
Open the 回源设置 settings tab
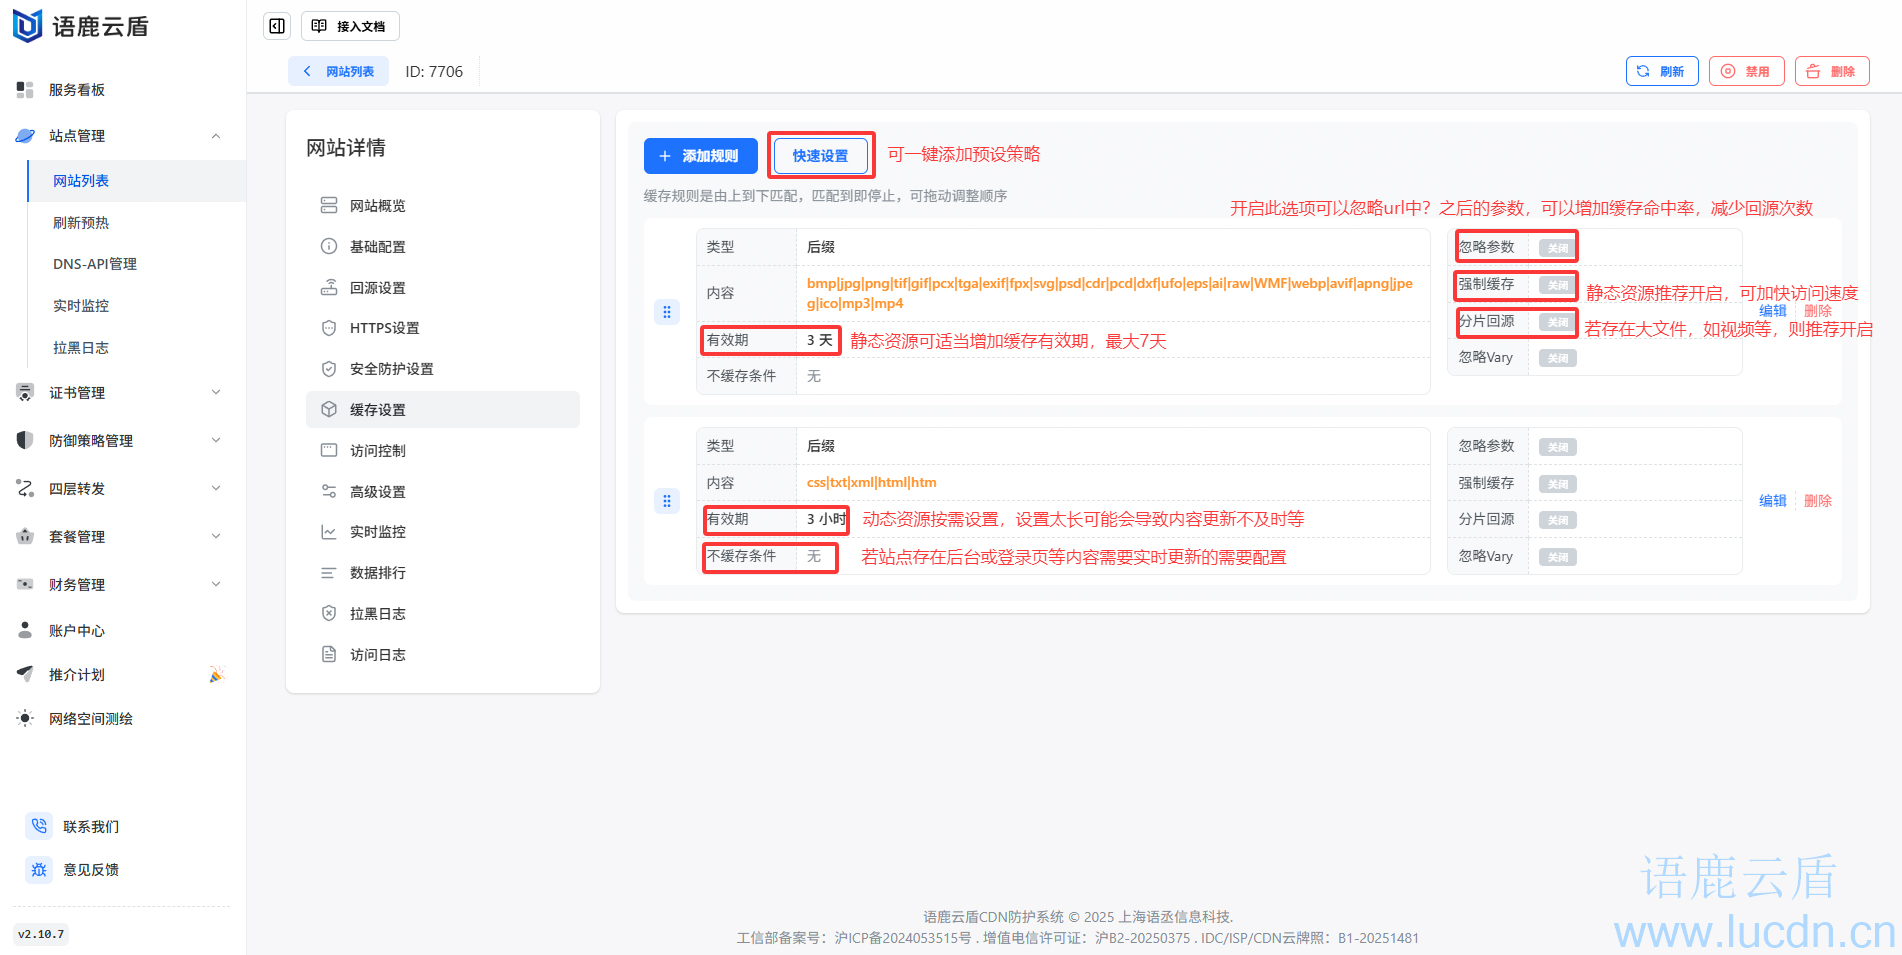[x=377, y=288]
